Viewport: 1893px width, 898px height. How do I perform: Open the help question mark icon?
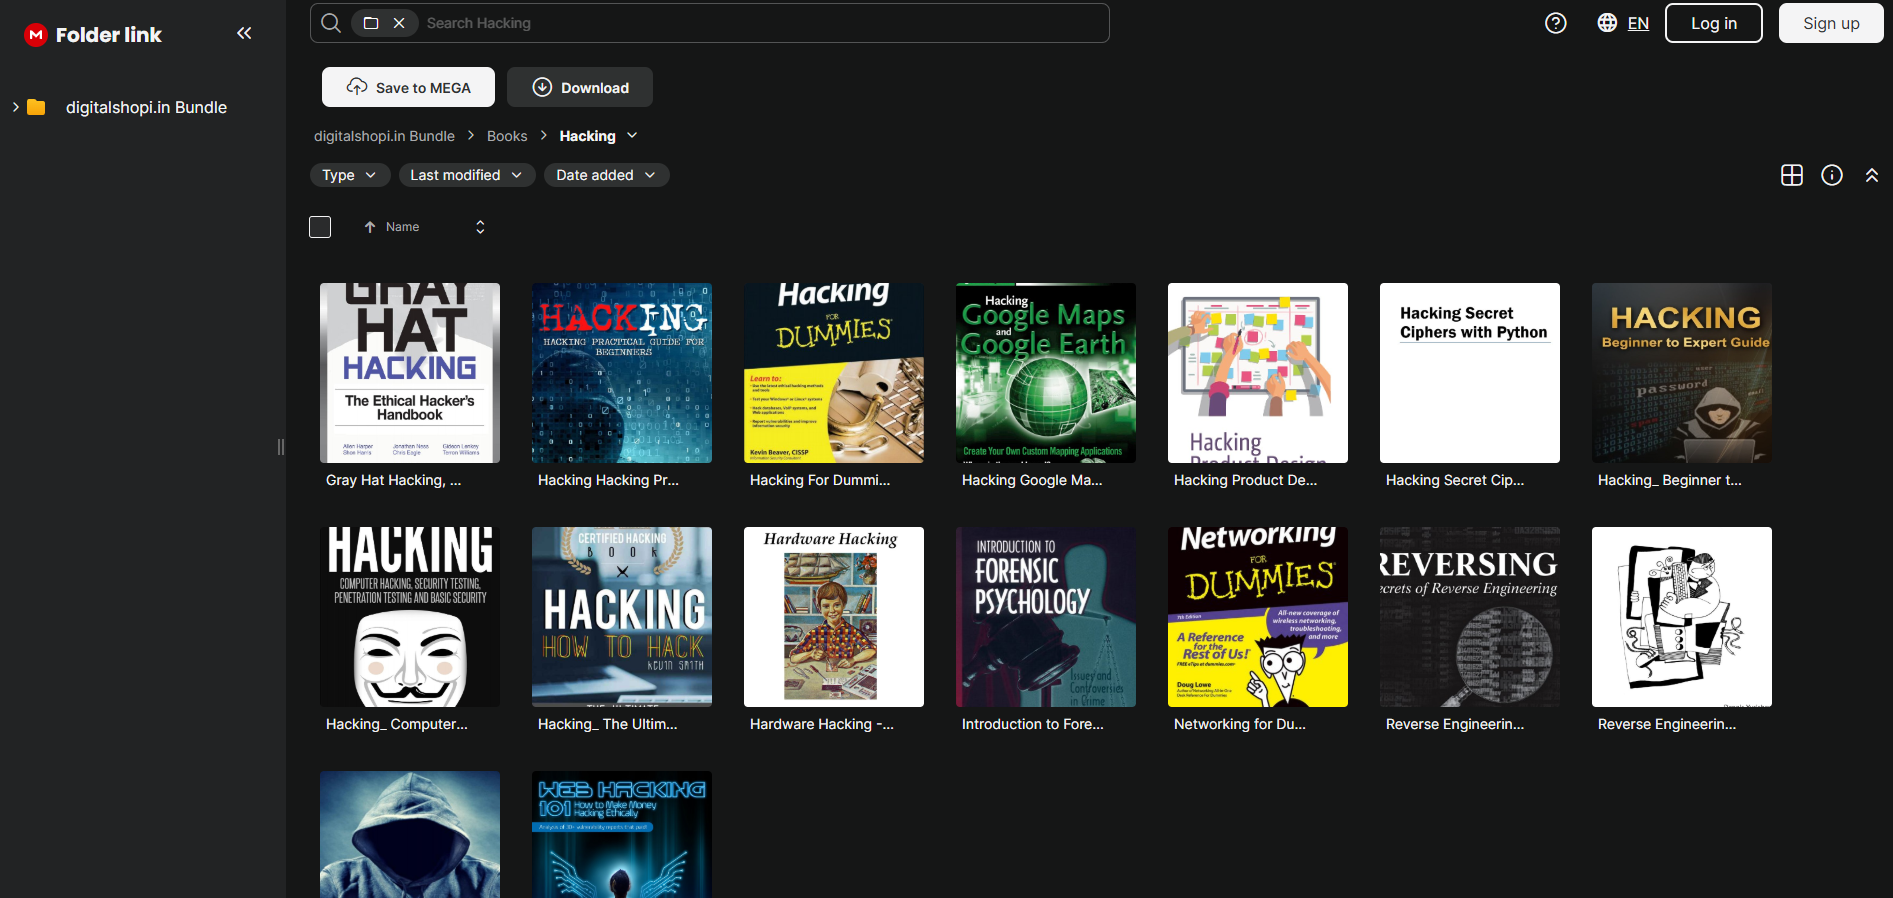(x=1556, y=23)
